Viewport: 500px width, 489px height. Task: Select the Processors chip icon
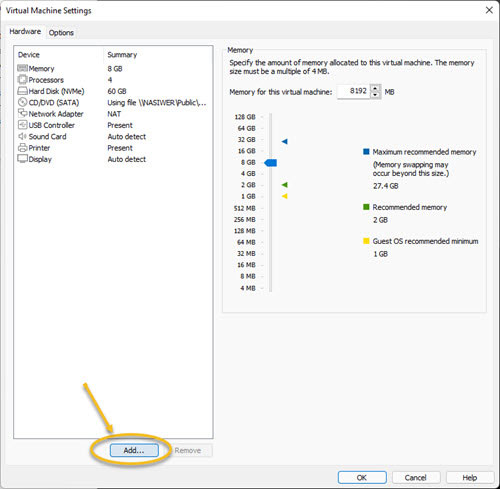coord(22,80)
